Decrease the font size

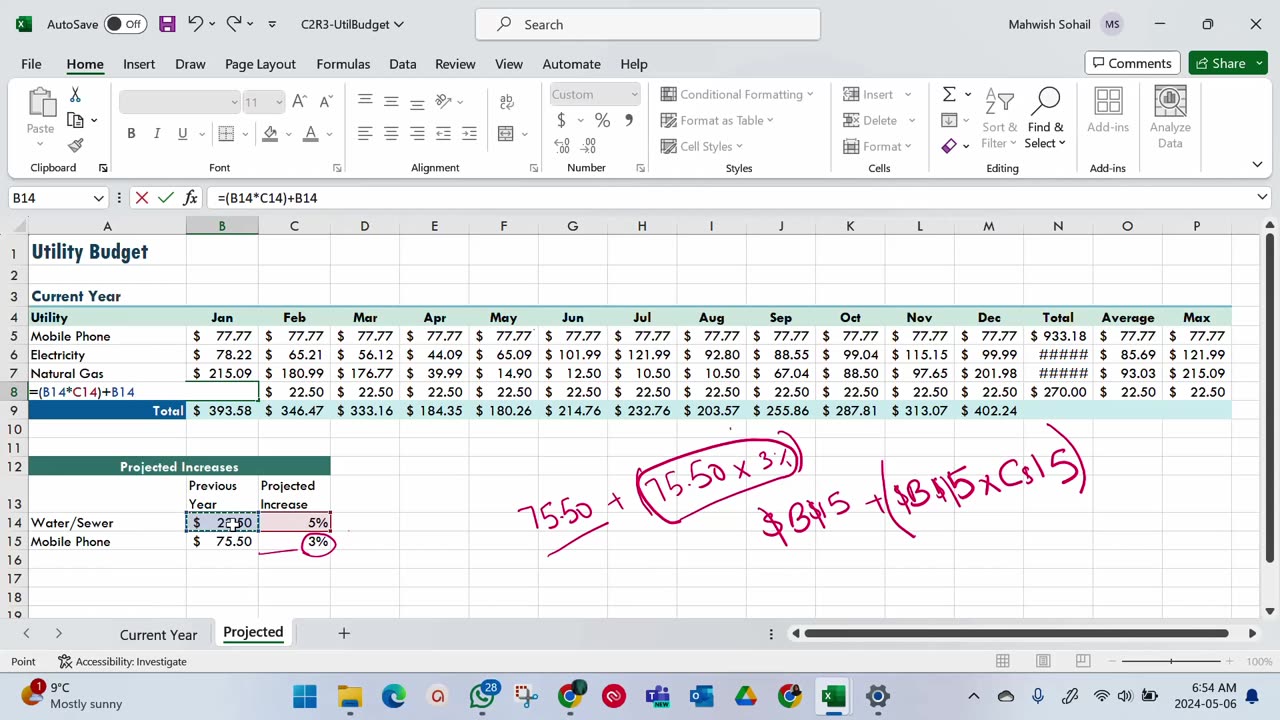coord(326,101)
